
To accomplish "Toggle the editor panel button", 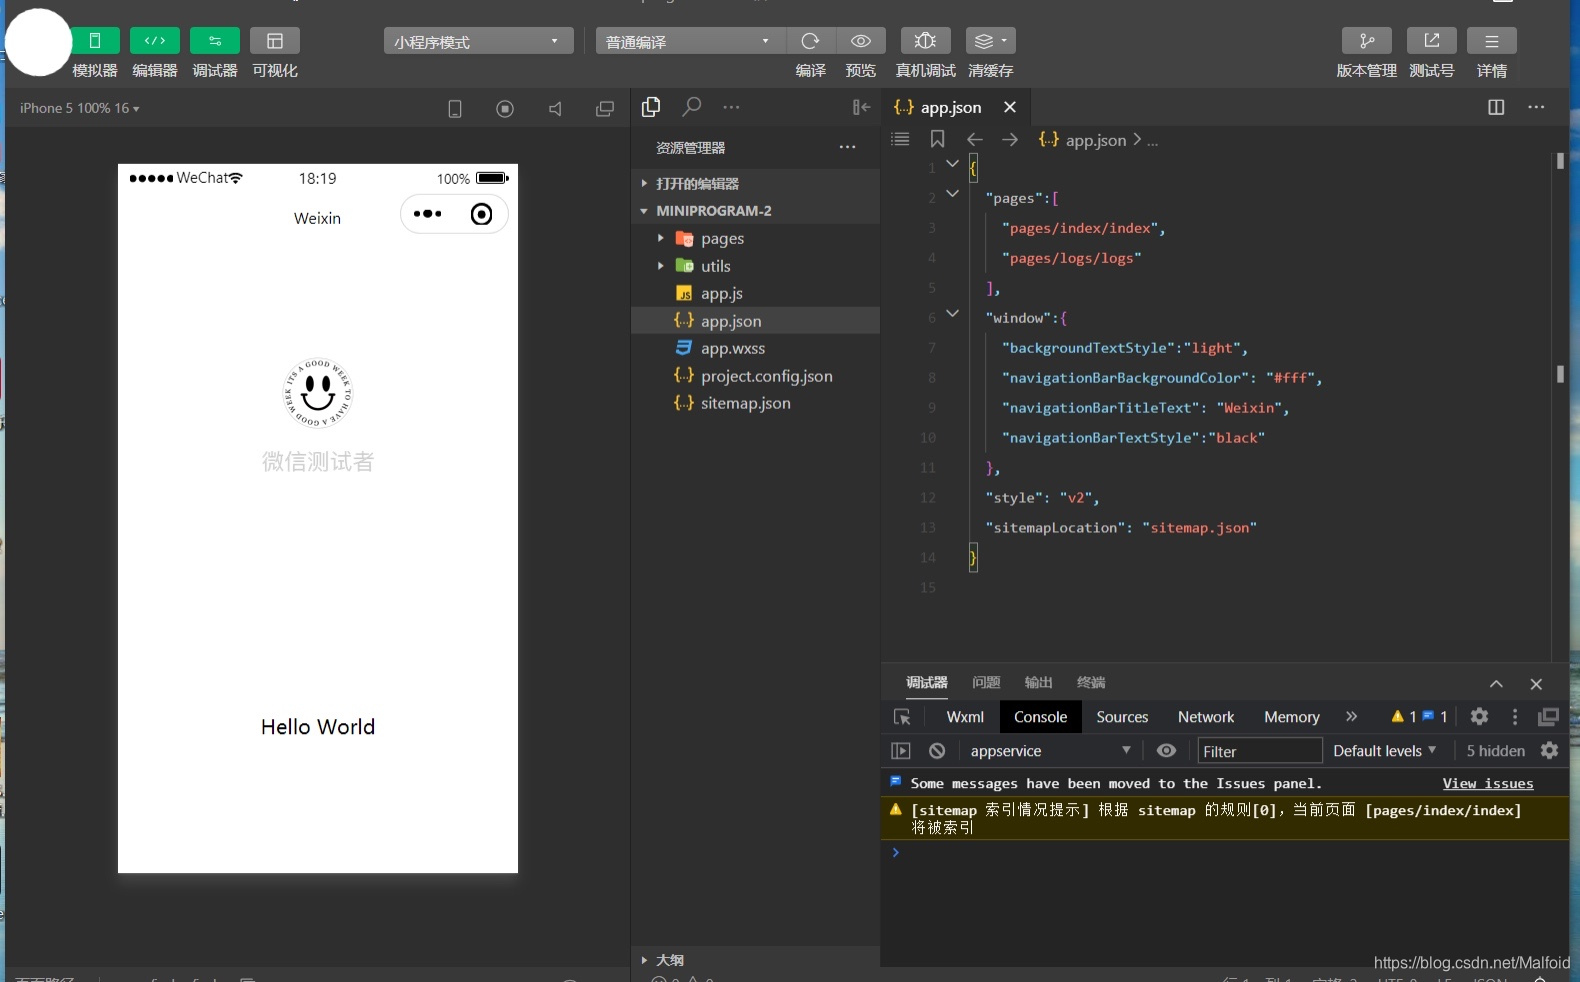I will (155, 41).
